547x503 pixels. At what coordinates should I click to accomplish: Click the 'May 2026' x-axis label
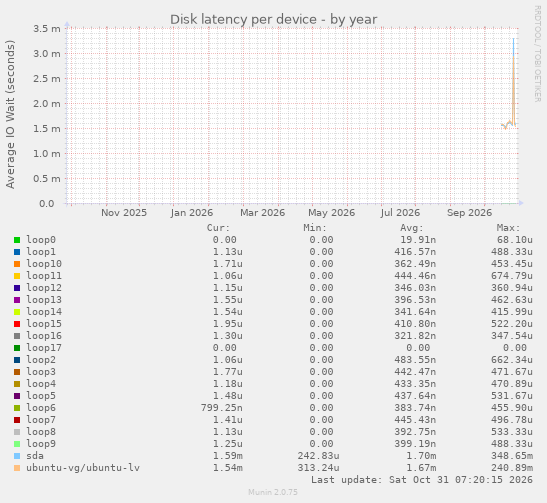(331, 213)
